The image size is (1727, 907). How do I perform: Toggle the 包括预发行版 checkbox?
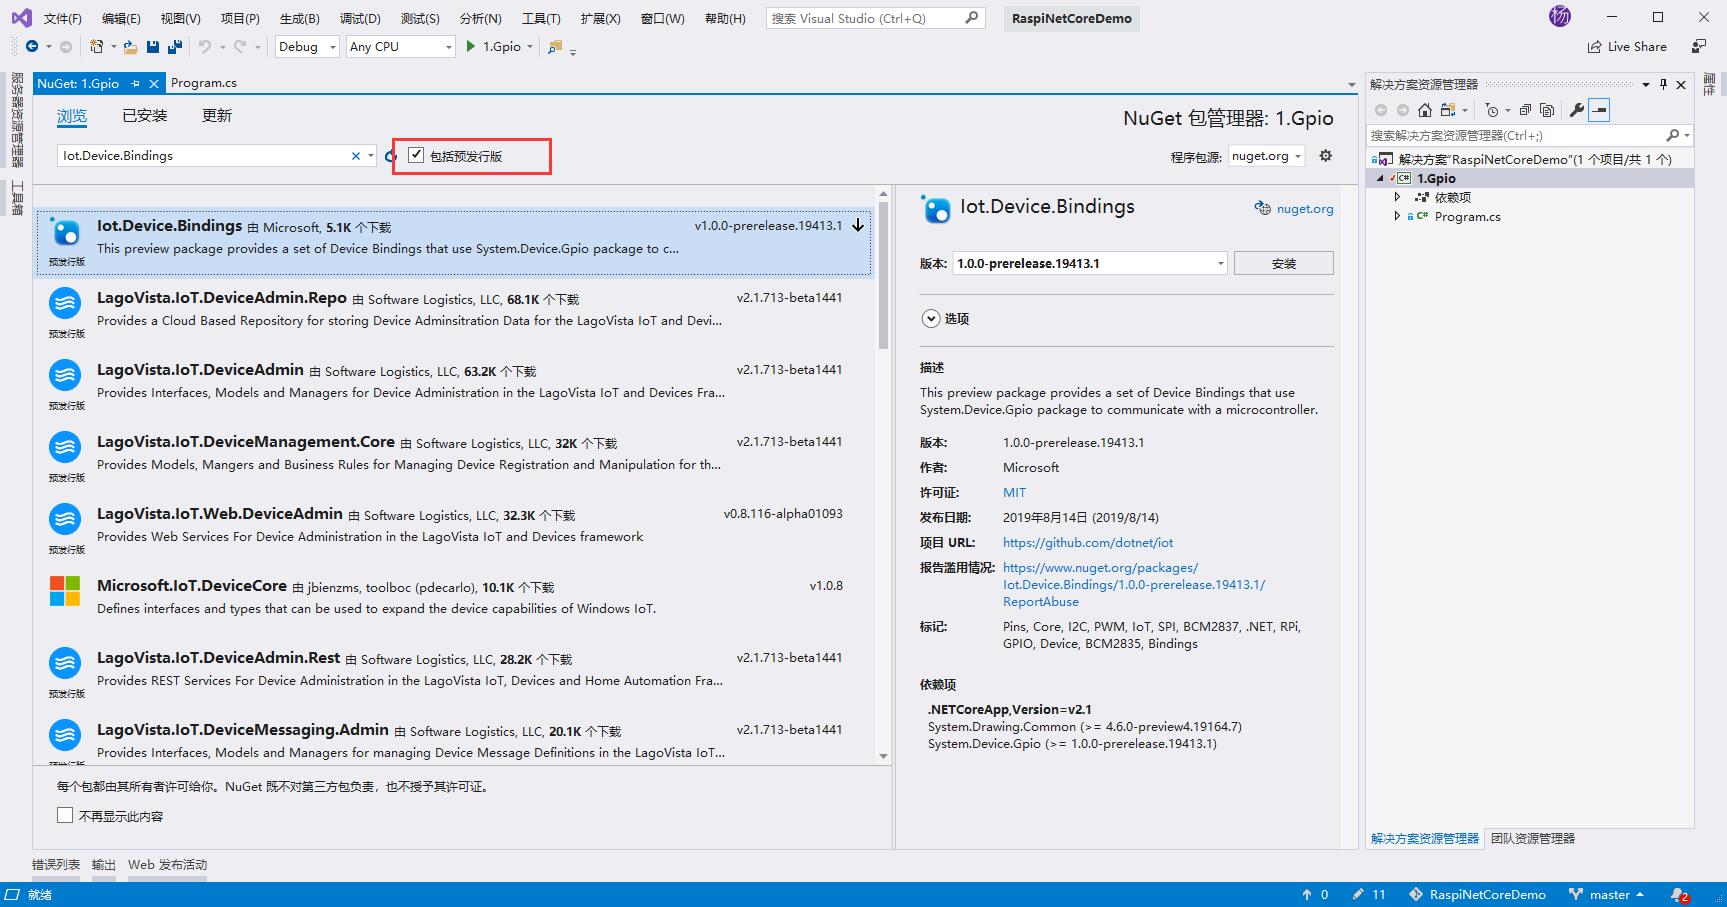coord(416,156)
